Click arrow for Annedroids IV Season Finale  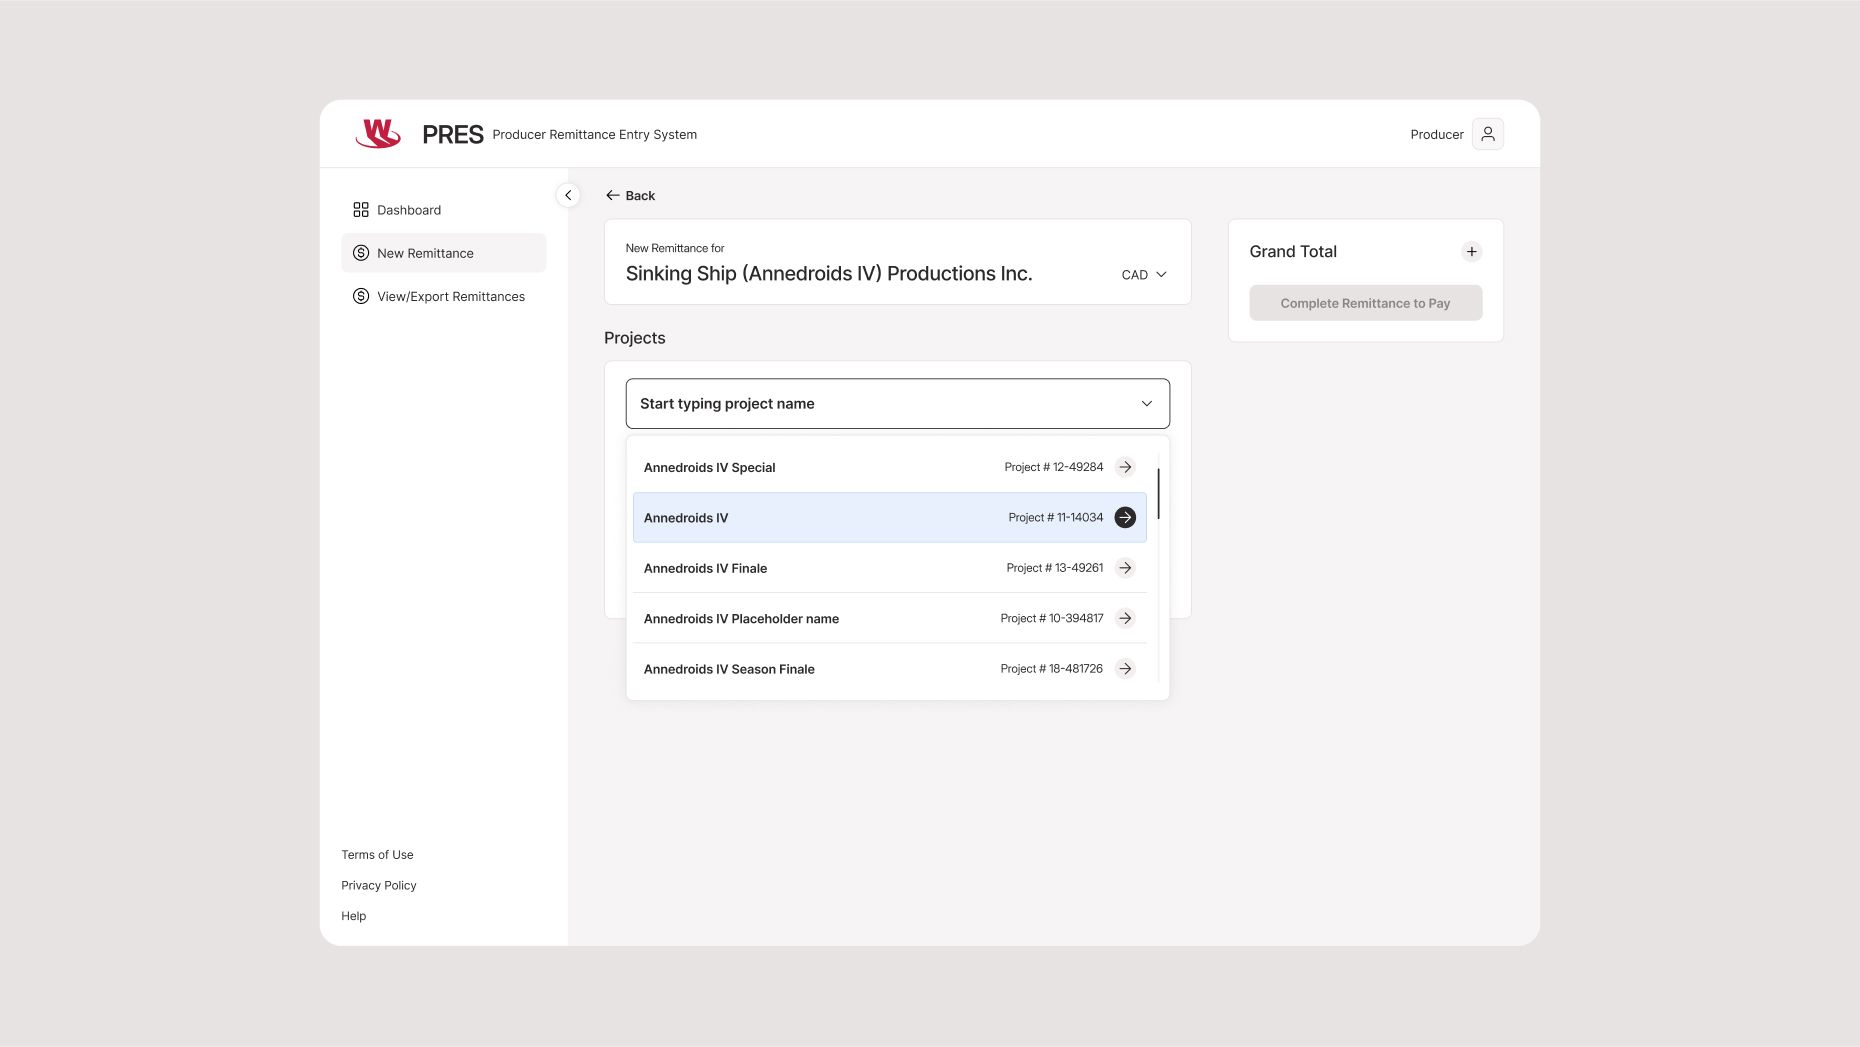pyautogui.click(x=1125, y=669)
